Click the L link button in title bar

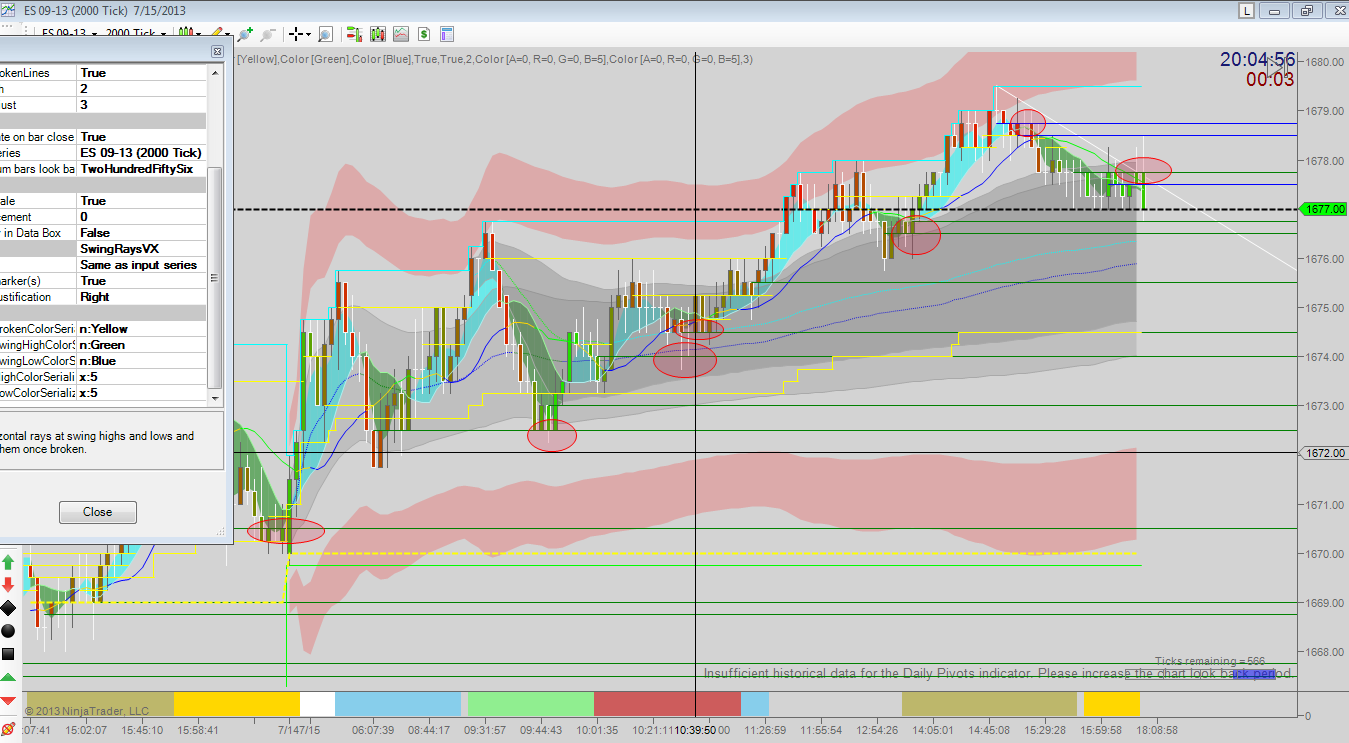[x=1246, y=11]
